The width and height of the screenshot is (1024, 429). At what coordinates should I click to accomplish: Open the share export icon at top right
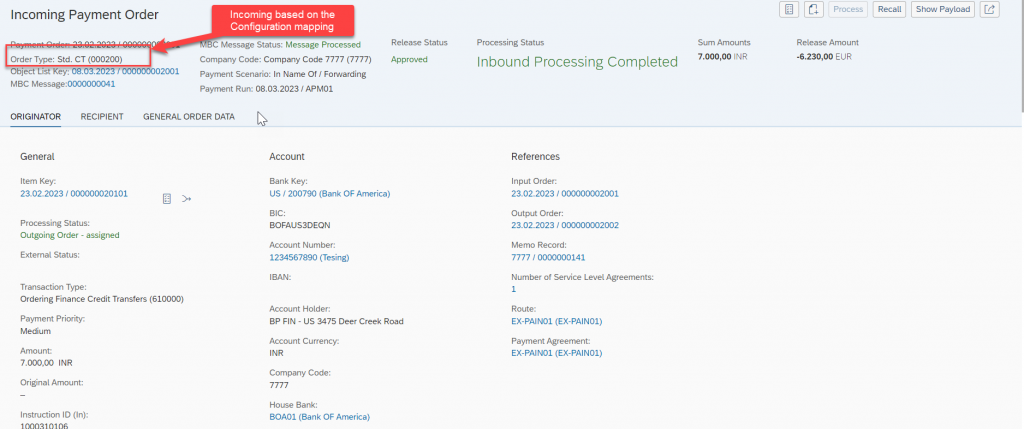click(x=991, y=9)
